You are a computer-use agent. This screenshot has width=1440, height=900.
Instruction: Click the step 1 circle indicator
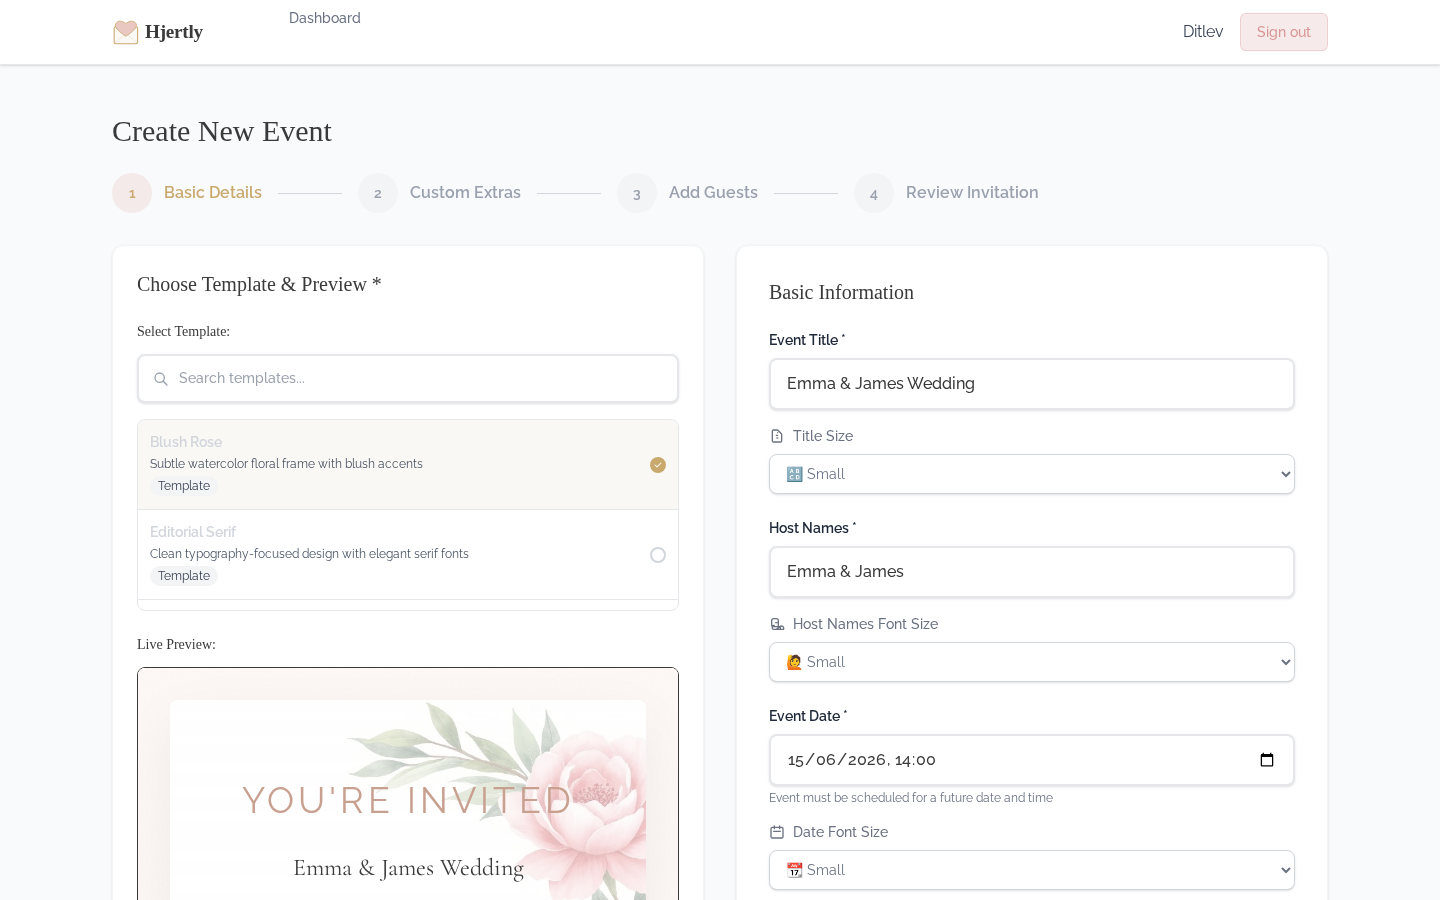tap(132, 193)
